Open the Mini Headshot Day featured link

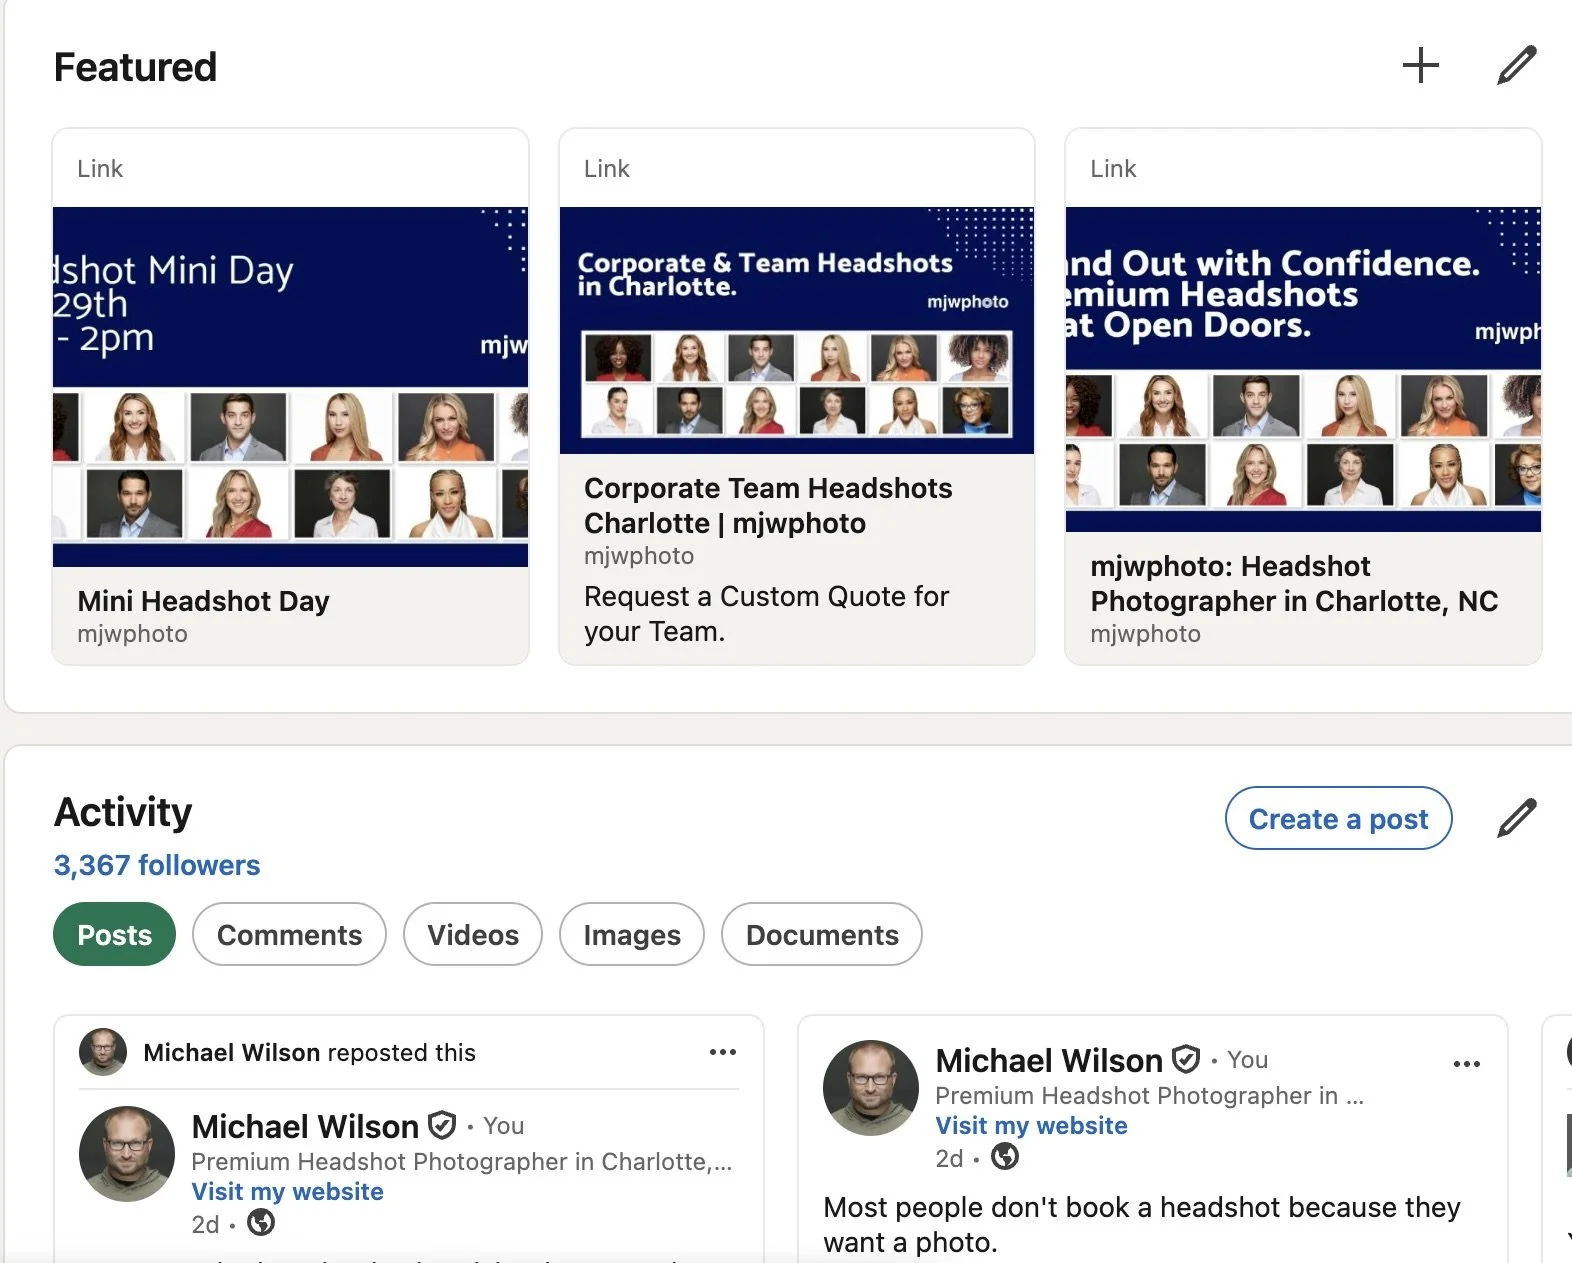tap(204, 601)
